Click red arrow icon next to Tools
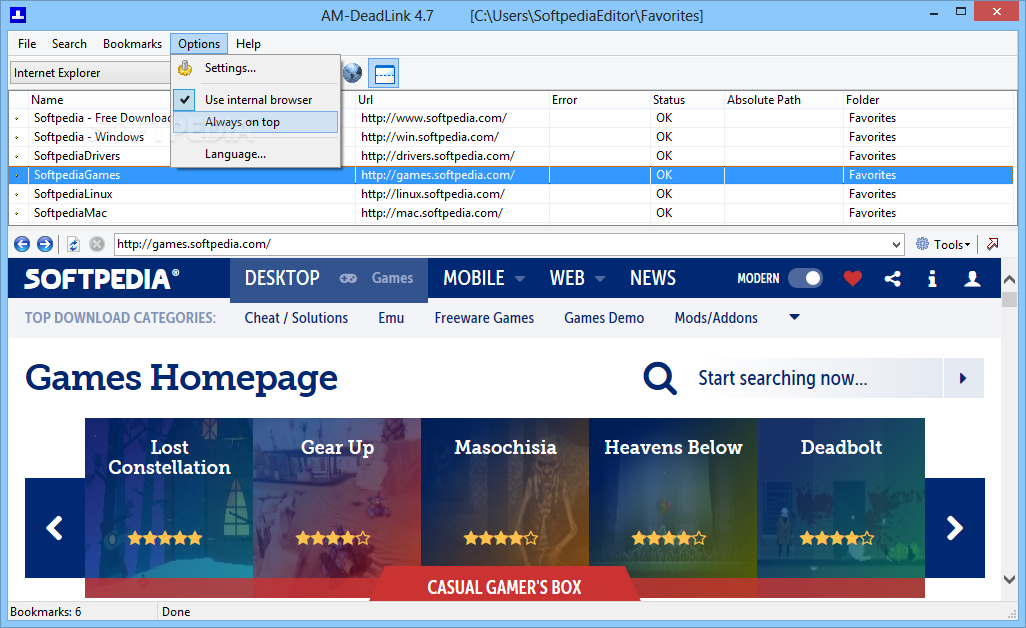Image resolution: width=1026 pixels, height=628 pixels. (993, 244)
